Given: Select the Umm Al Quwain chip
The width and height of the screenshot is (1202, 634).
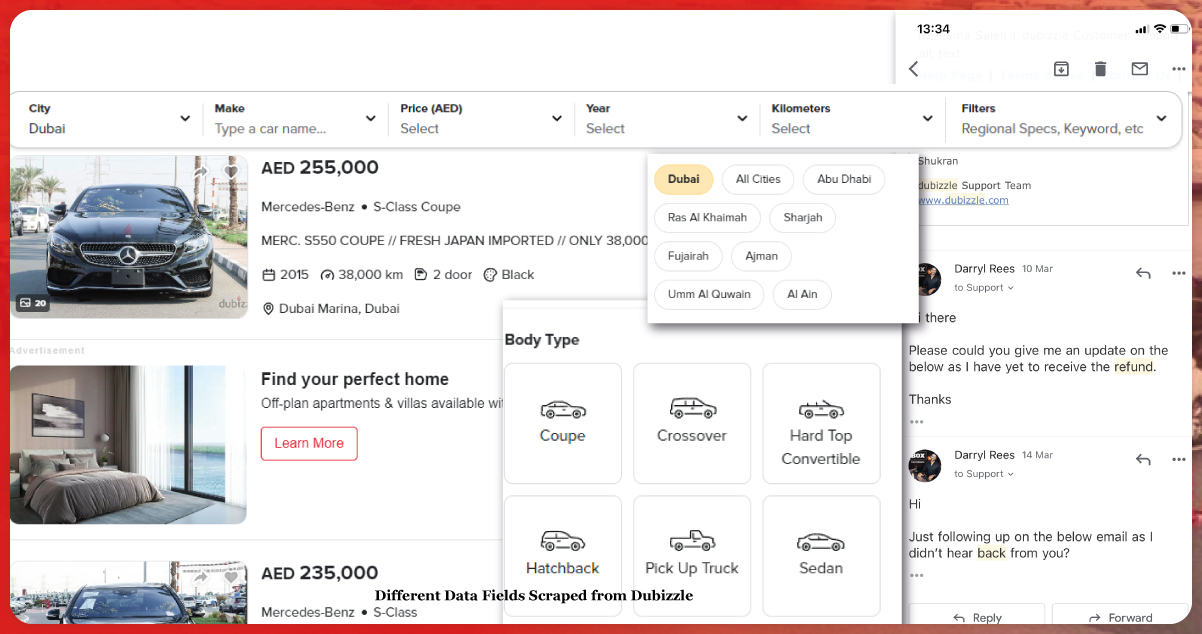Looking at the screenshot, I should pos(709,294).
